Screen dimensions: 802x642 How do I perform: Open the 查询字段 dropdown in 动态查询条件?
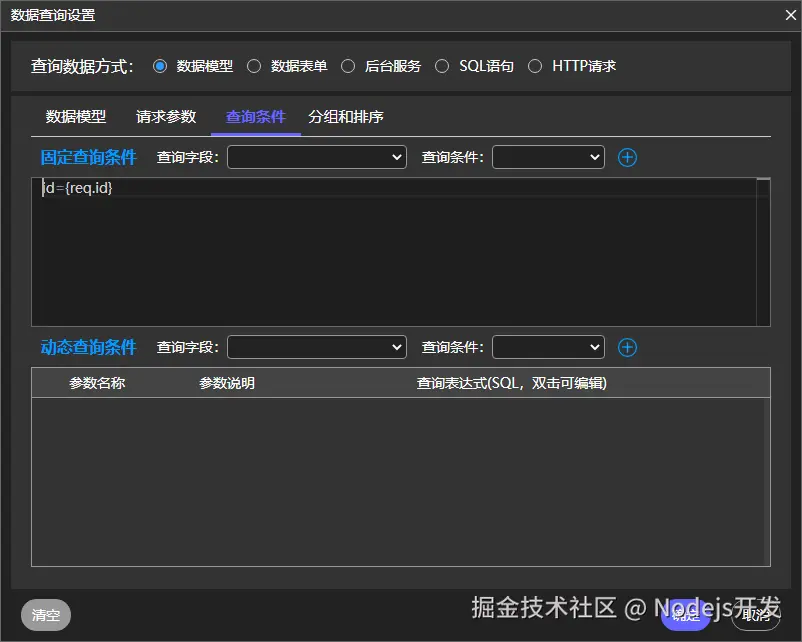[316, 347]
